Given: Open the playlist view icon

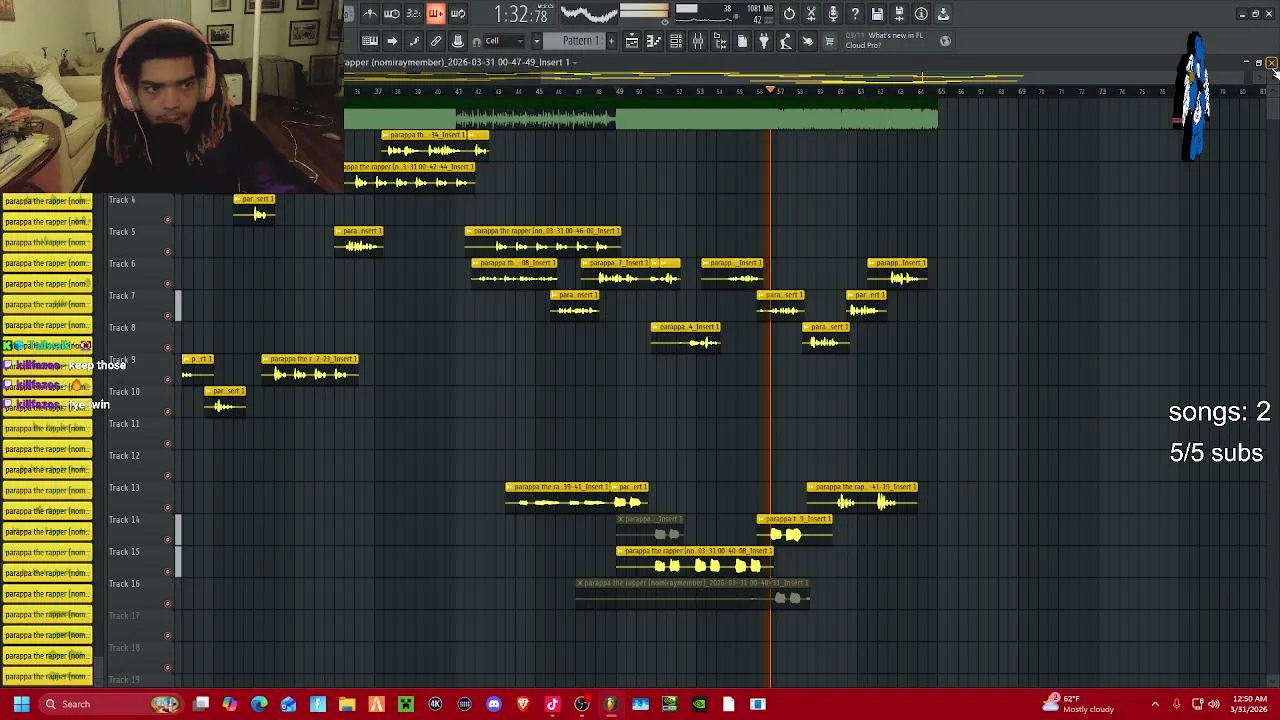Looking at the screenshot, I should (x=632, y=41).
